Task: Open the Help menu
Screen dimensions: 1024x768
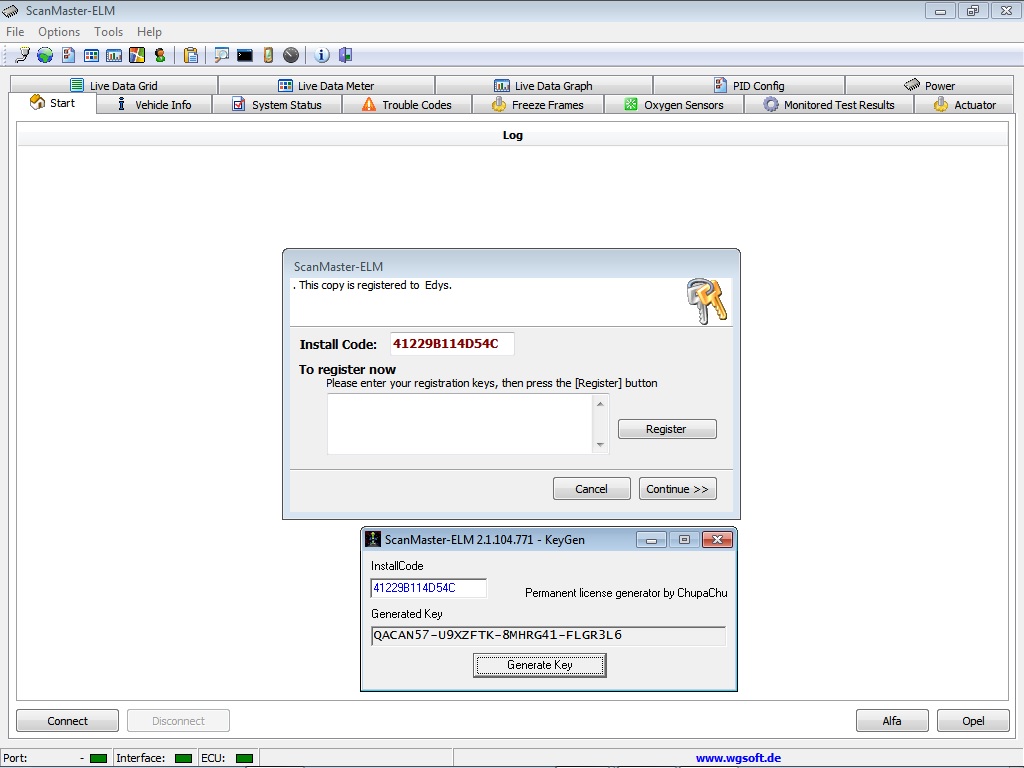Action: tap(149, 32)
